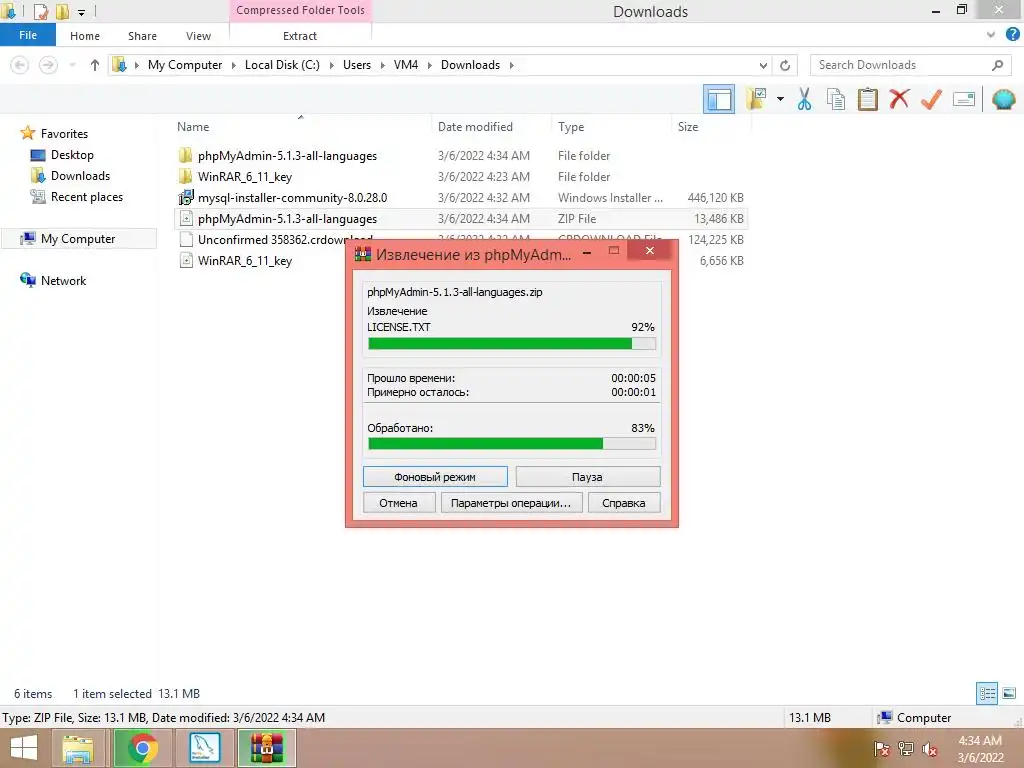Click the Обработано total progress bar
Screen dimensions: 1024x768
point(511,444)
